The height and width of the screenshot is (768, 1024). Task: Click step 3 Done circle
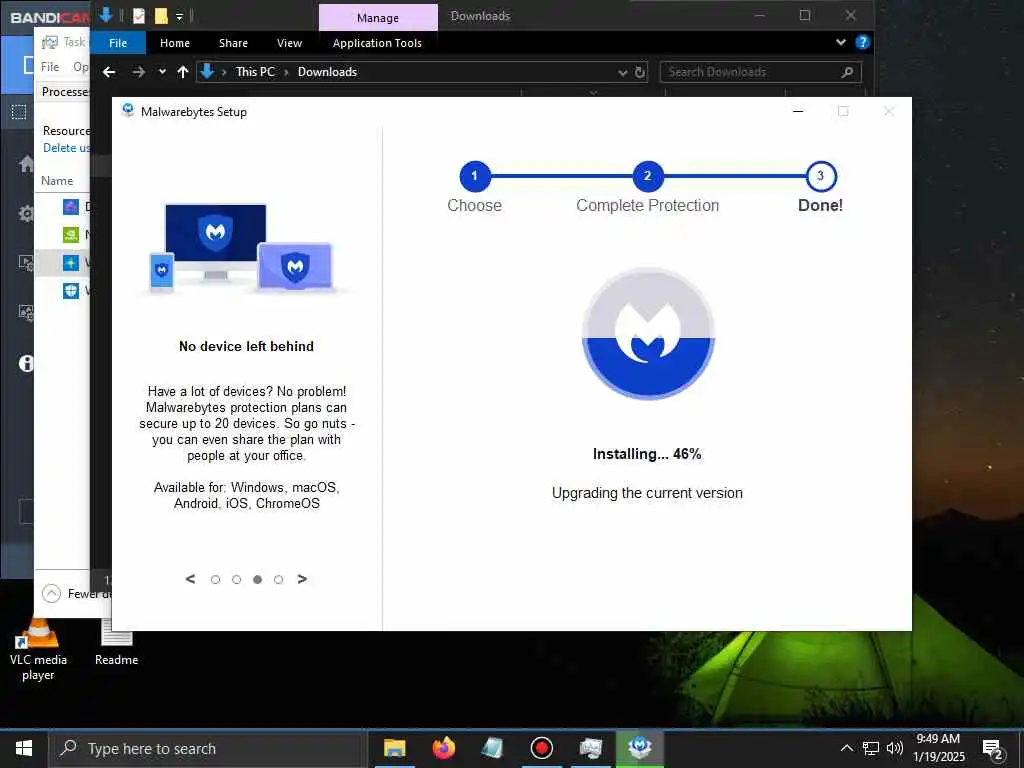point(821,176)
